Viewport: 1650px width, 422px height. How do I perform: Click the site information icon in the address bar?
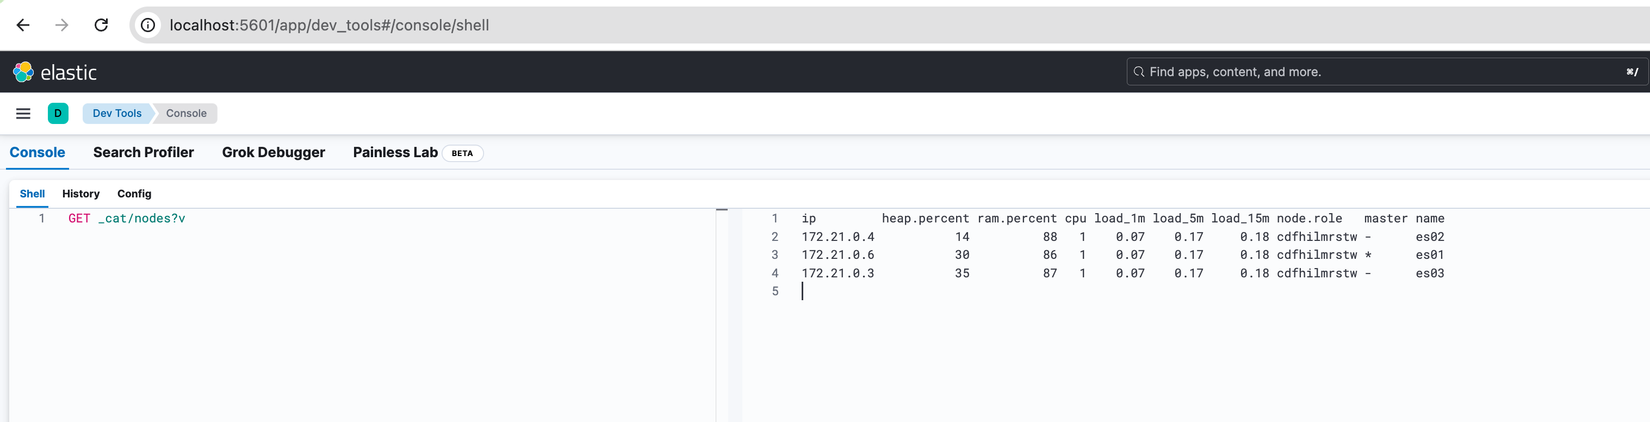click(x=148, y=25)
